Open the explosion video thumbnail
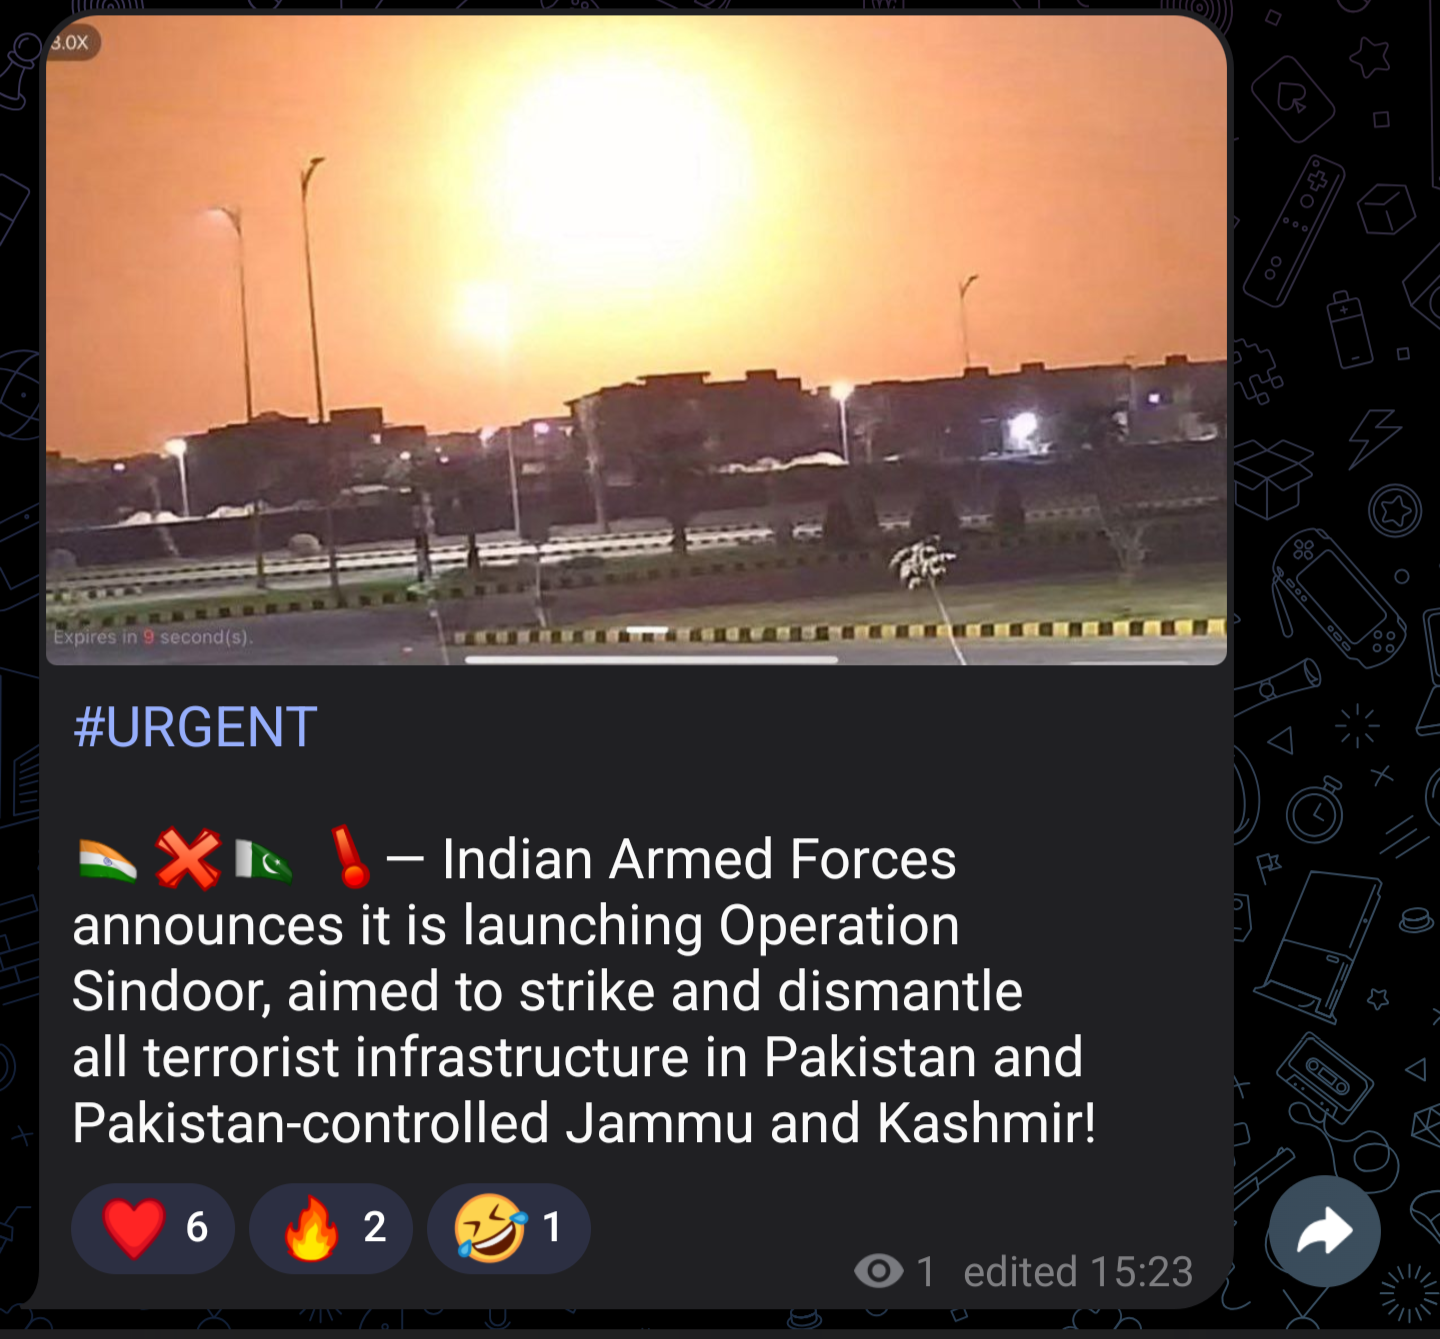Screen dimensions: 1440x1339 pos(636,340)
